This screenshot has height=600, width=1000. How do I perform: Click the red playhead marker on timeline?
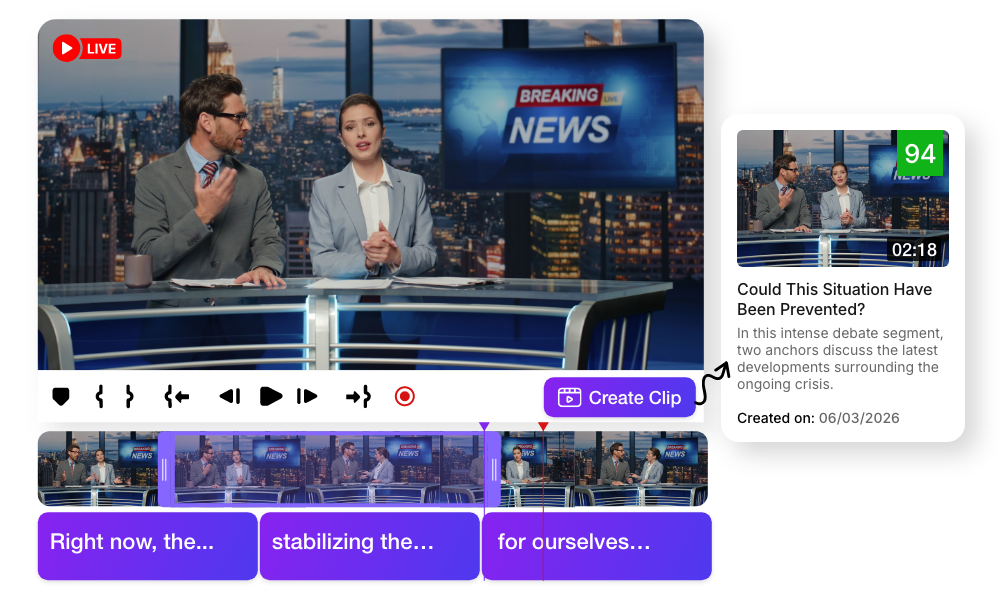(543, 427)
